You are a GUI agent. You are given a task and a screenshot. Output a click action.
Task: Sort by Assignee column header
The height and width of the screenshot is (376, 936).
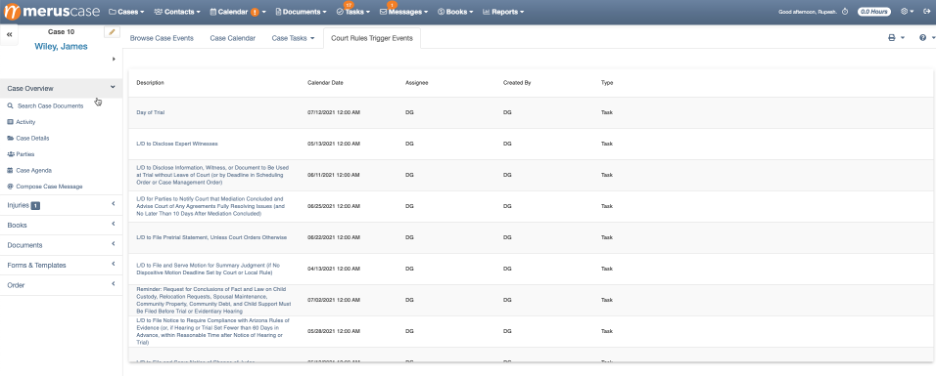click(x=417, y=82)
